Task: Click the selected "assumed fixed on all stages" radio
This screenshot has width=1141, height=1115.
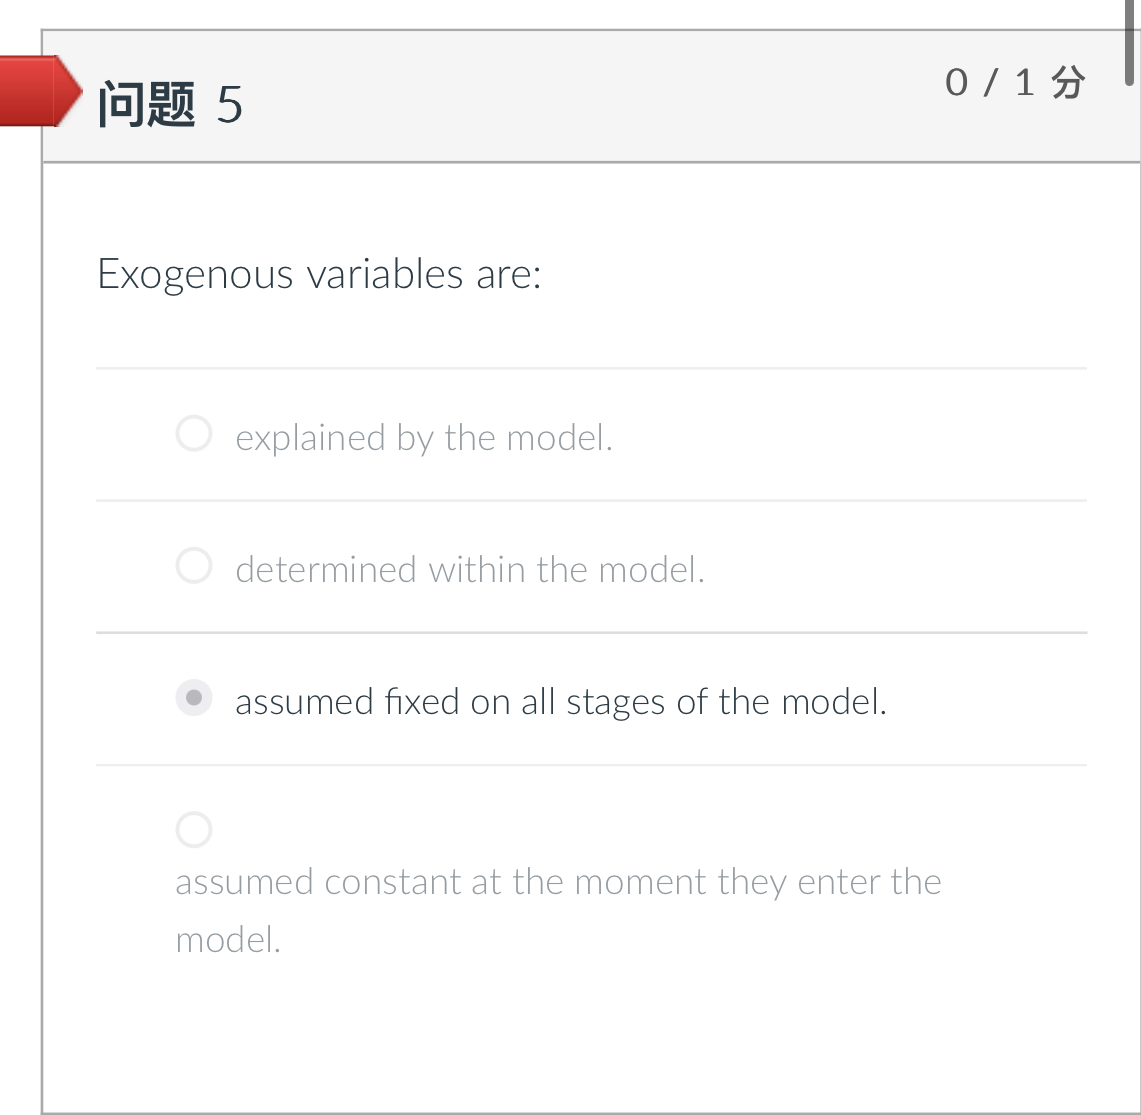Action: [193, 698]
